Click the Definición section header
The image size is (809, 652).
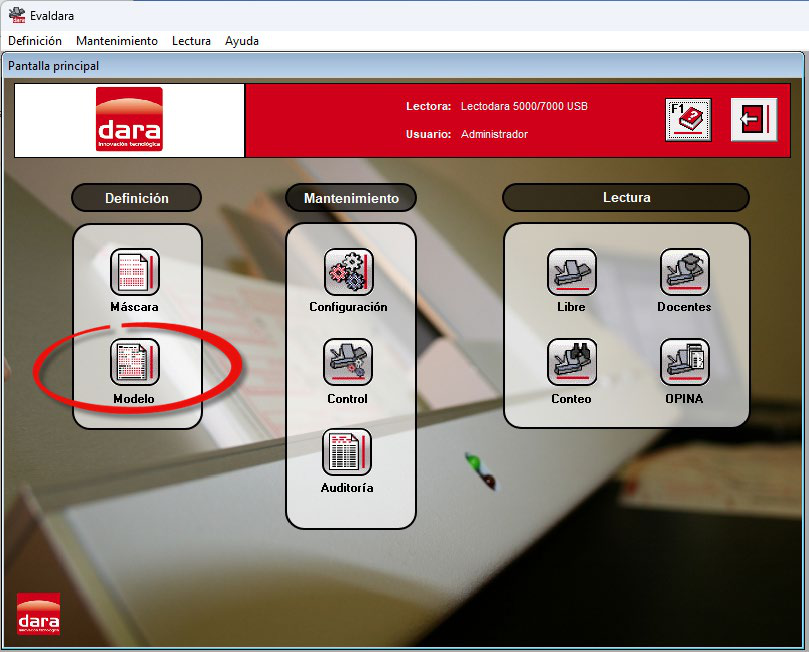137,198
